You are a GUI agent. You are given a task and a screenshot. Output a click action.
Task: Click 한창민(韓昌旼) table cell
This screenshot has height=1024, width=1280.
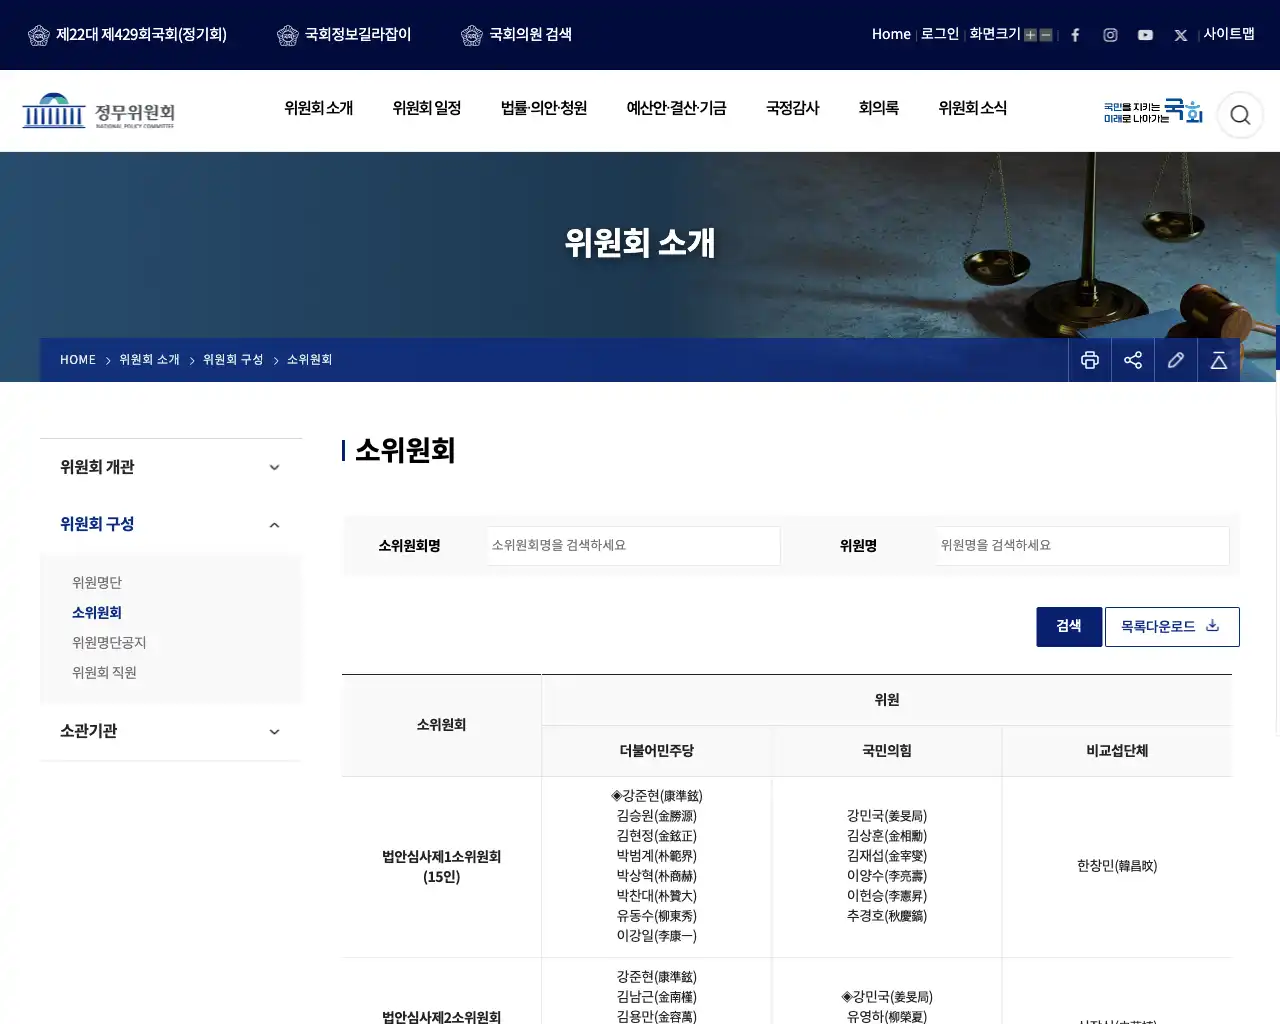[1117, 866]
